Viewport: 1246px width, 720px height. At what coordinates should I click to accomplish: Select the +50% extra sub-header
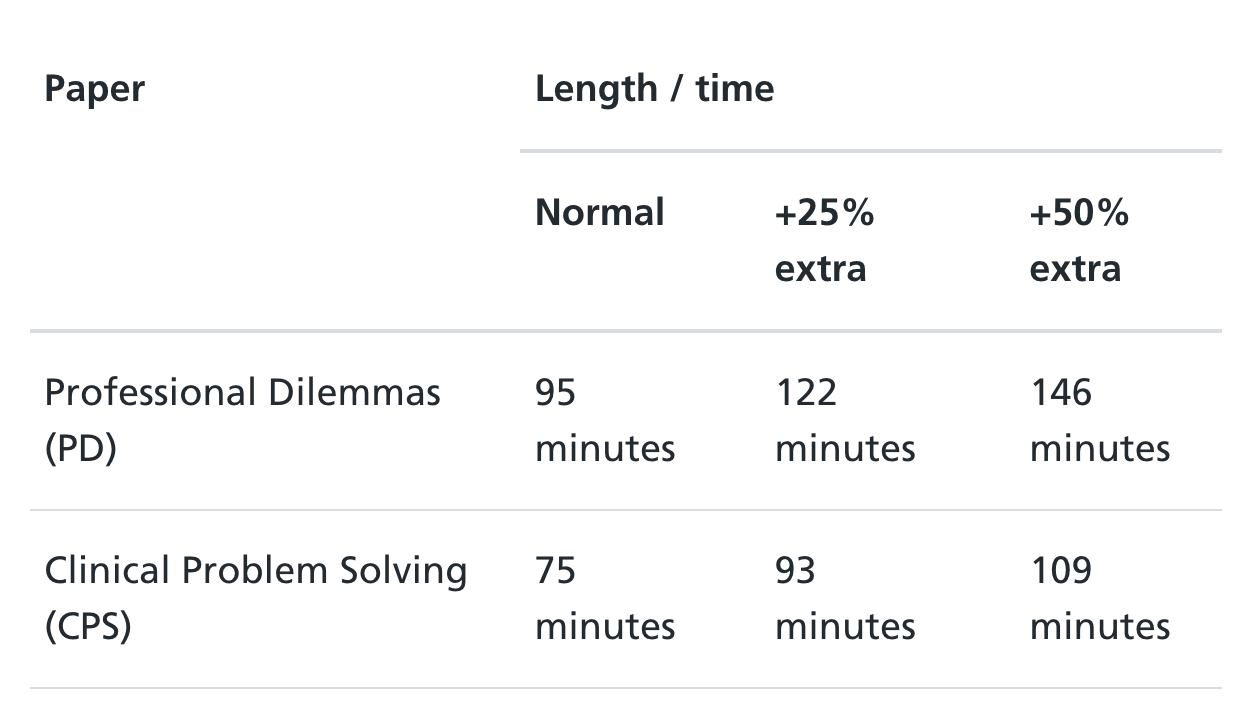click(x=1078, y=241)
